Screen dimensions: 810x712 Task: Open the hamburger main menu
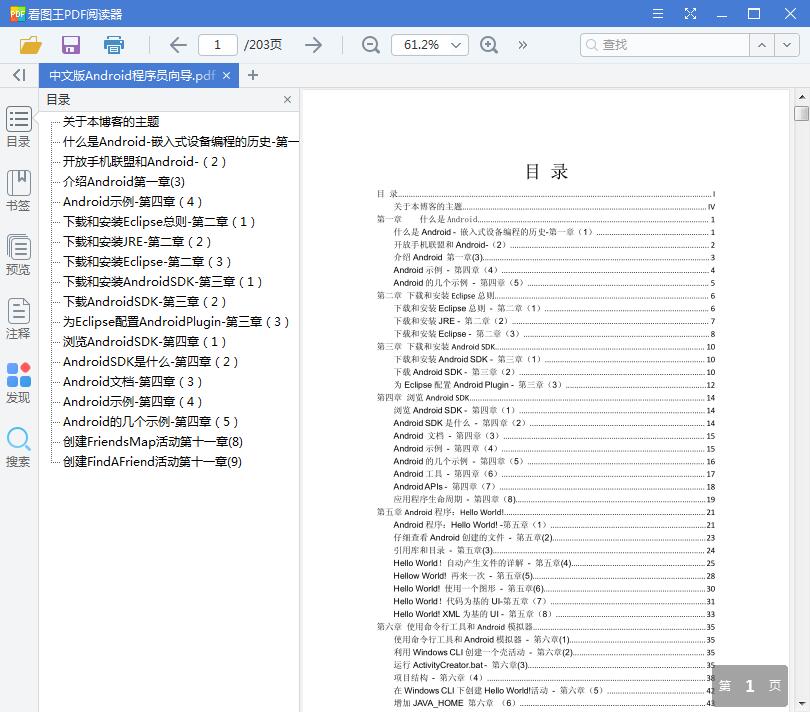657,14
